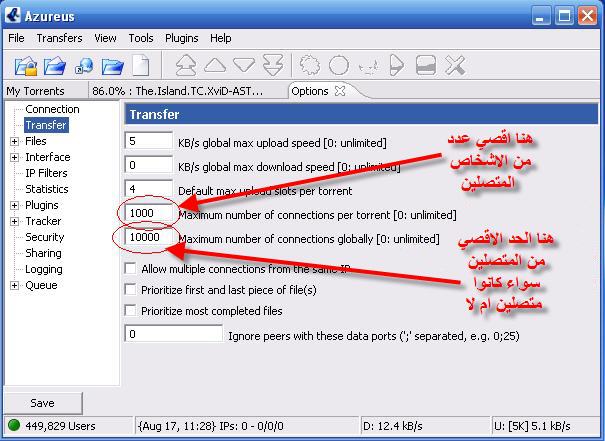The image size is (605, 441).
Task: Click the open folder toolbar icon
Action: (x=54, y=66)
